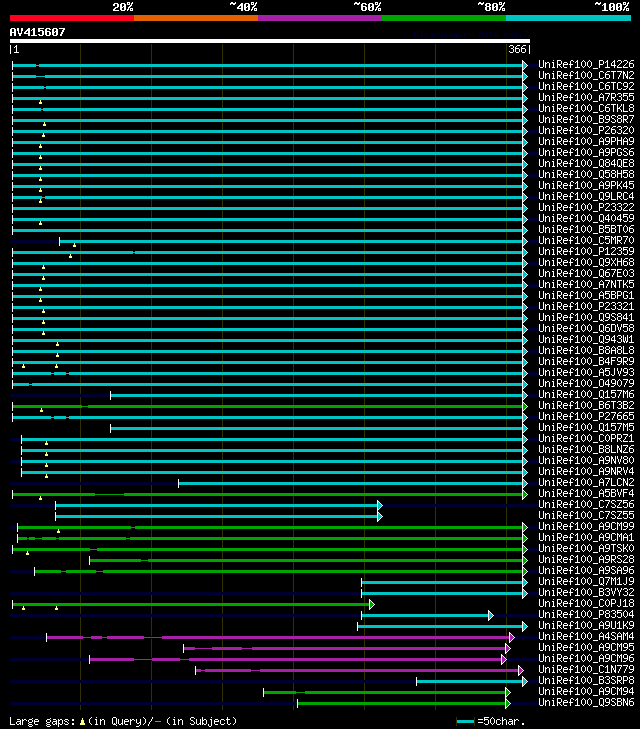Image resolution: width=640 pixels, height=729 pixels.
Task: Click the UniRef100_Q6DV58 label
Action: 586,328
